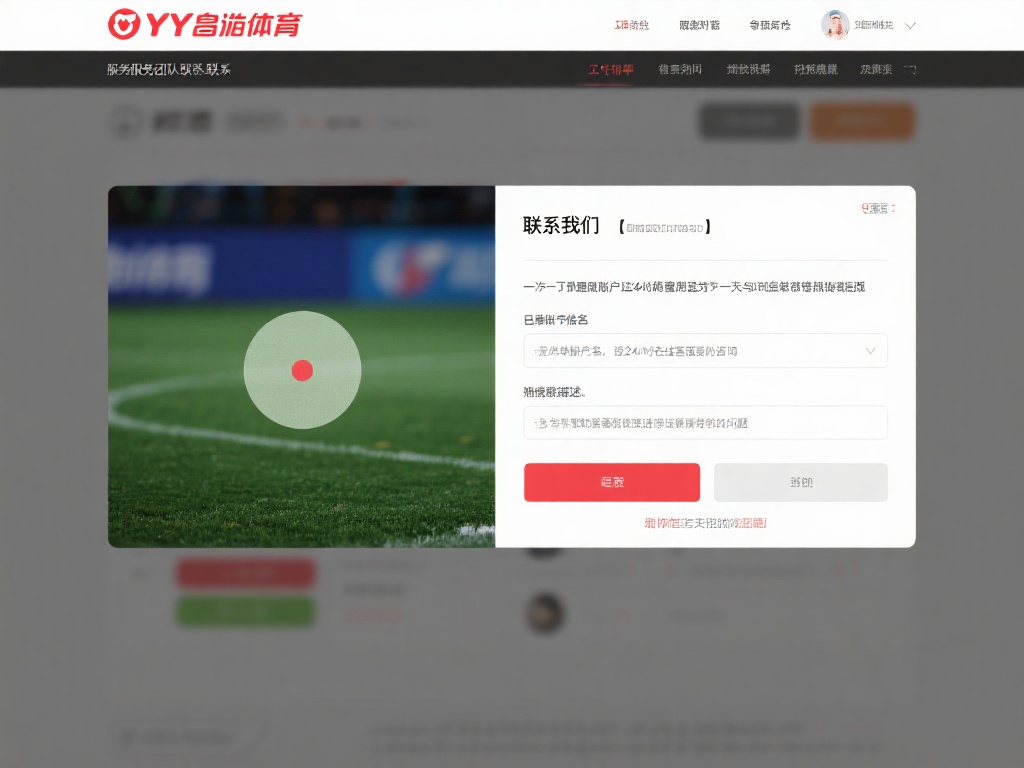The width and height of the screenshot is (1024, 768).
Task: Click the gray cancel button in the contact dialog
Action: coord(800,482)
